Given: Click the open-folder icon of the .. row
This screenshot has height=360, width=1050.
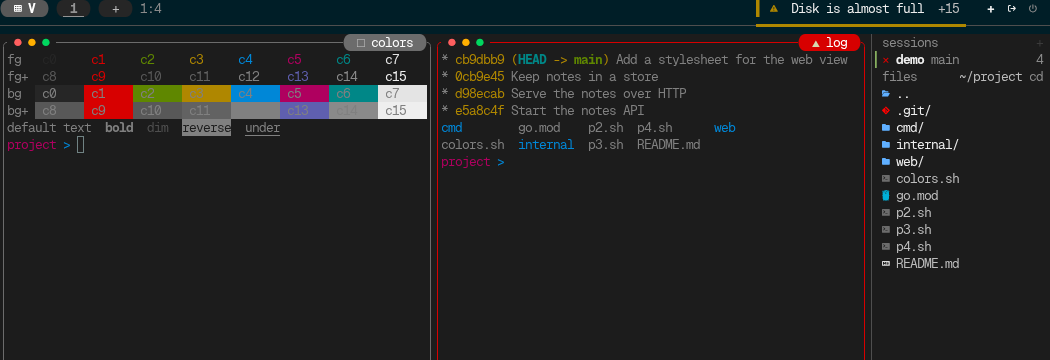Looking at the screenshot, I should pyautogui.click(x=886, y=94).
